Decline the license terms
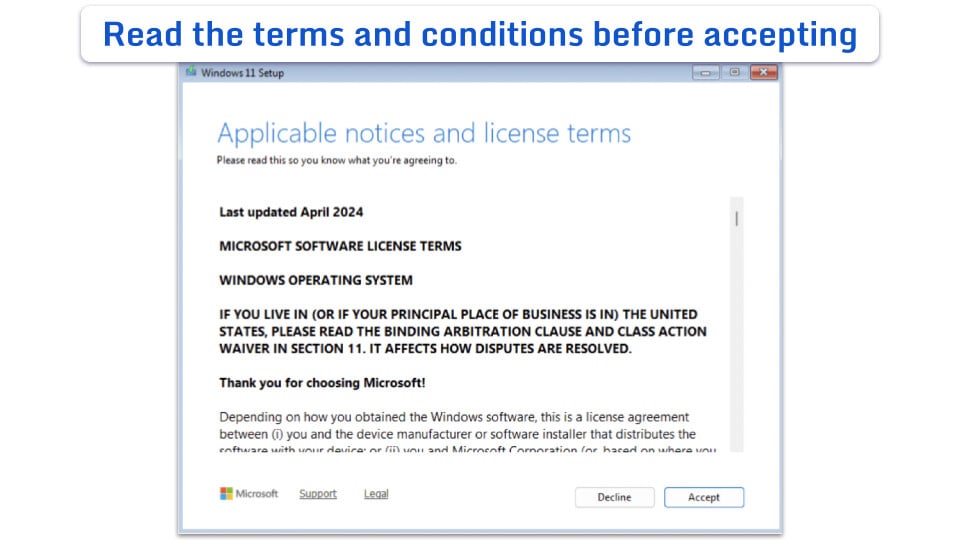Image resolution: width=960 pixels, height=540 pixels. point(614,497)
